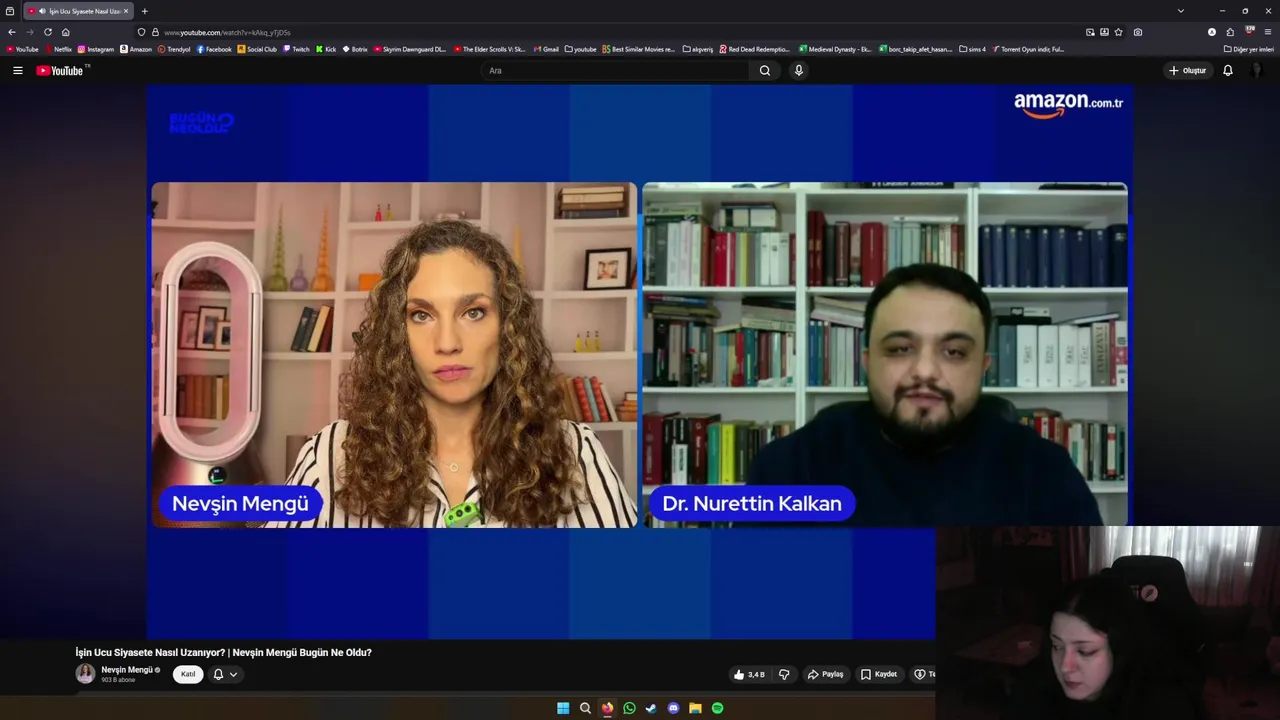Open the Botrix bookmark
Screen dimensions: 1280x720
tap(355, 49)
